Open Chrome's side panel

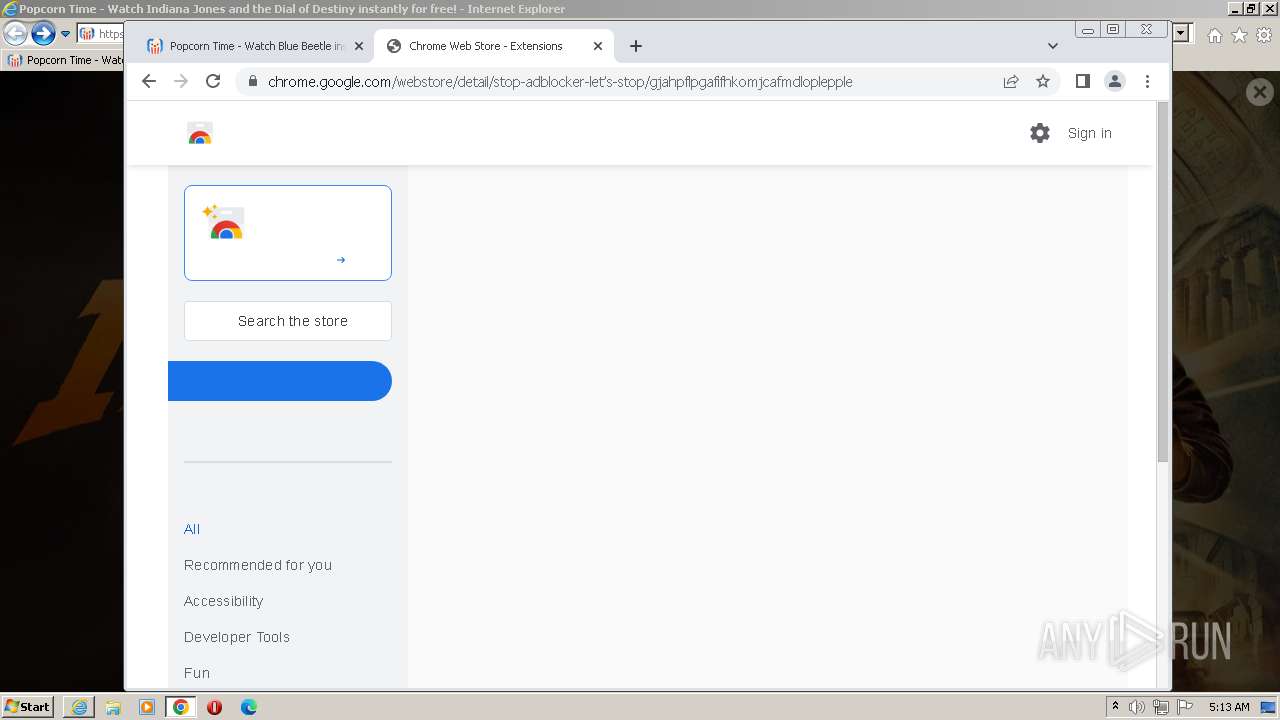pyautogui.click(x=1082, y=81)
